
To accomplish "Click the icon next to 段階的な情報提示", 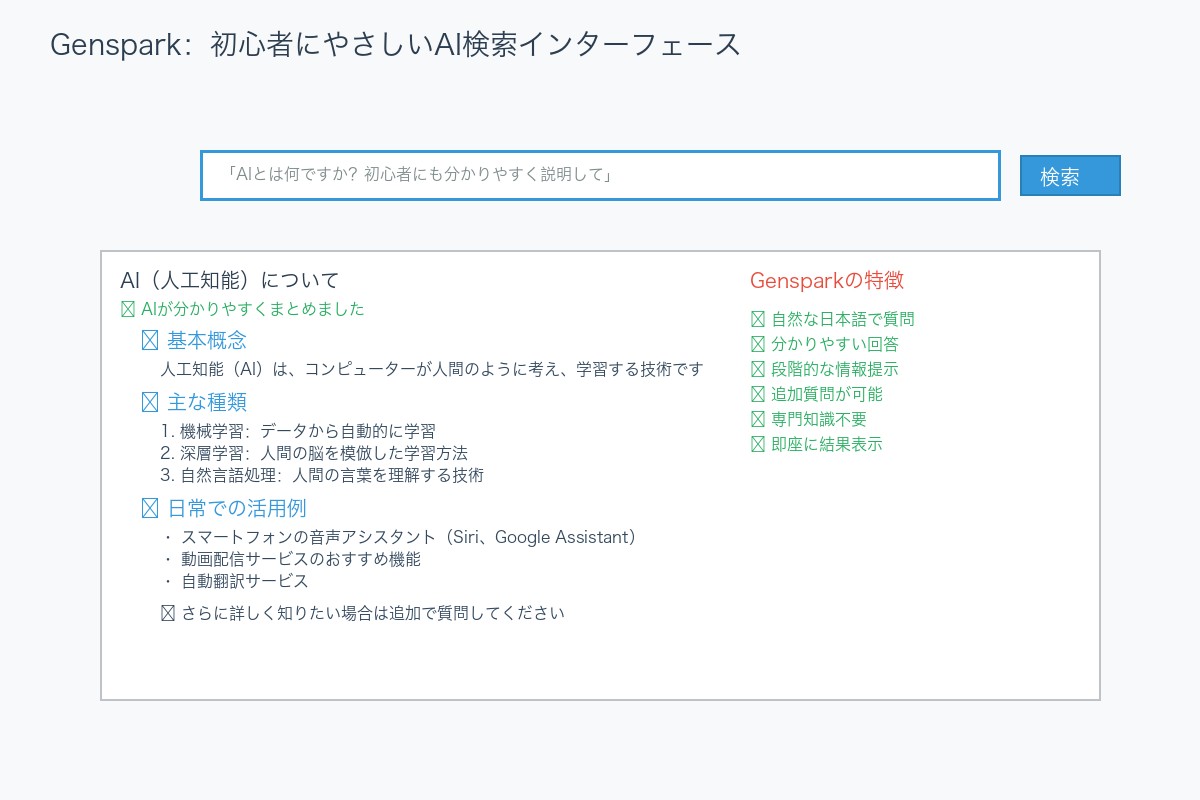I will pos(757,370).
